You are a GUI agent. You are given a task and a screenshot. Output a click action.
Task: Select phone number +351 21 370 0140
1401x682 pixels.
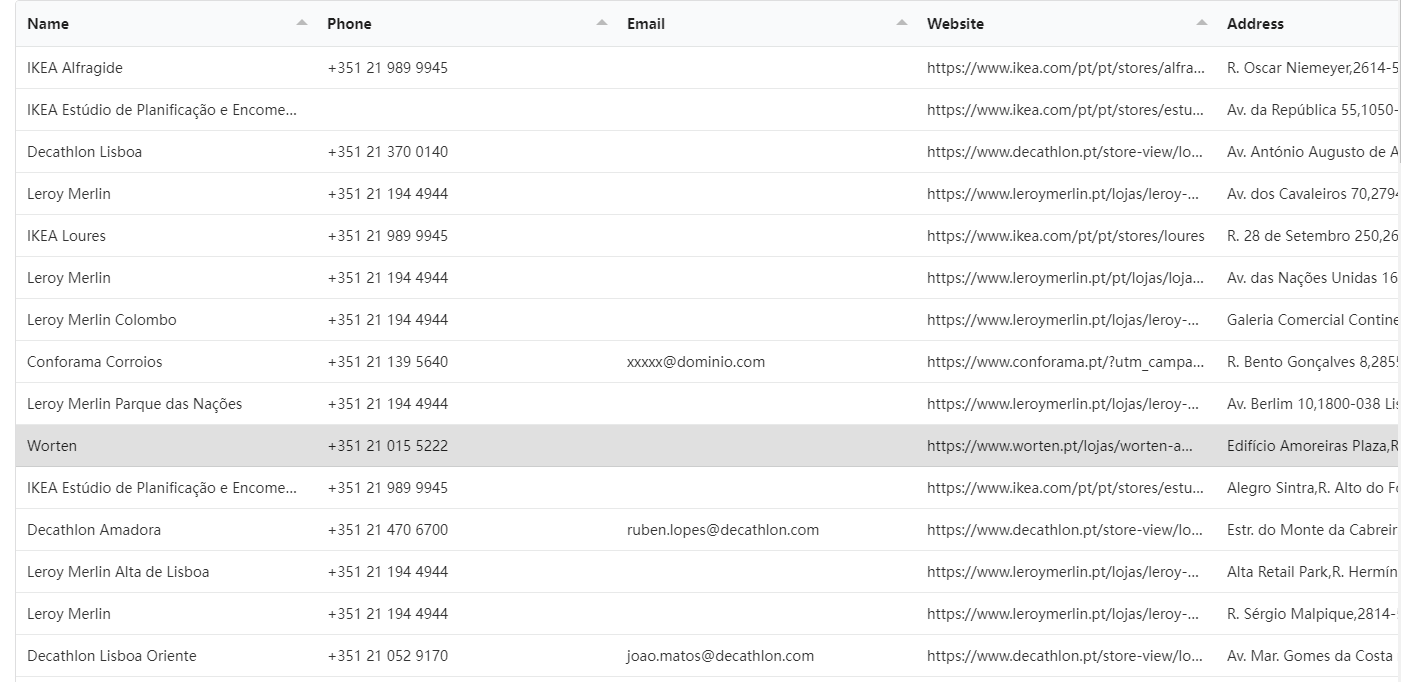[387, 152]
